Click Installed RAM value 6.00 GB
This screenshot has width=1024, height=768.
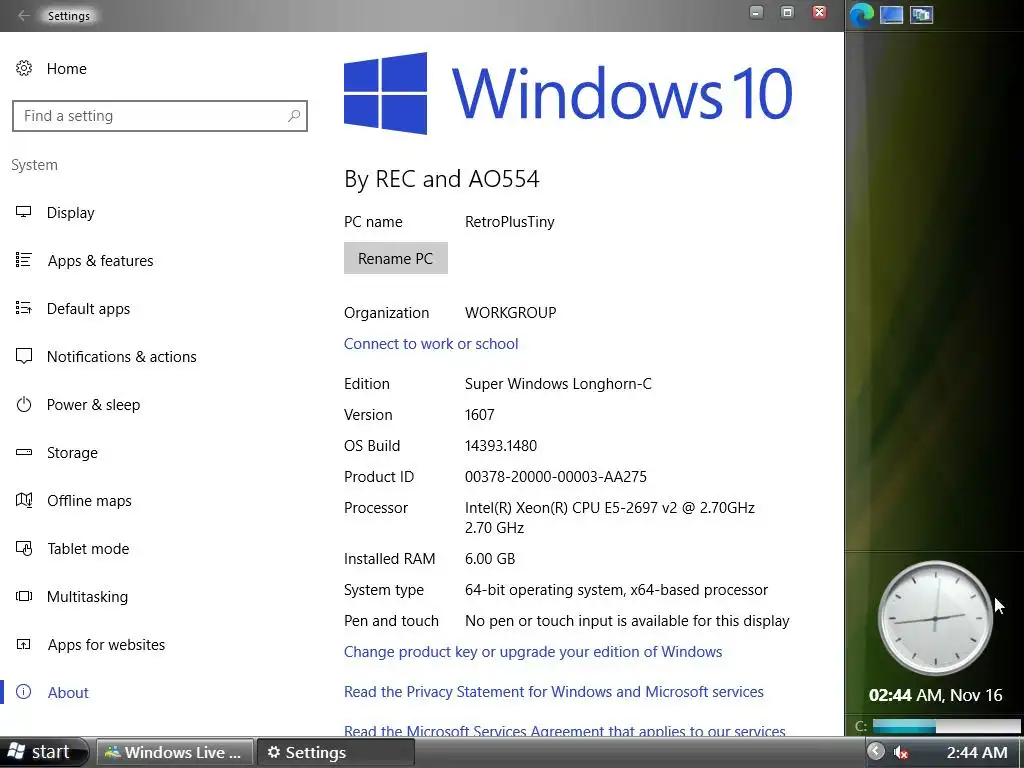(x=490, y=559)
